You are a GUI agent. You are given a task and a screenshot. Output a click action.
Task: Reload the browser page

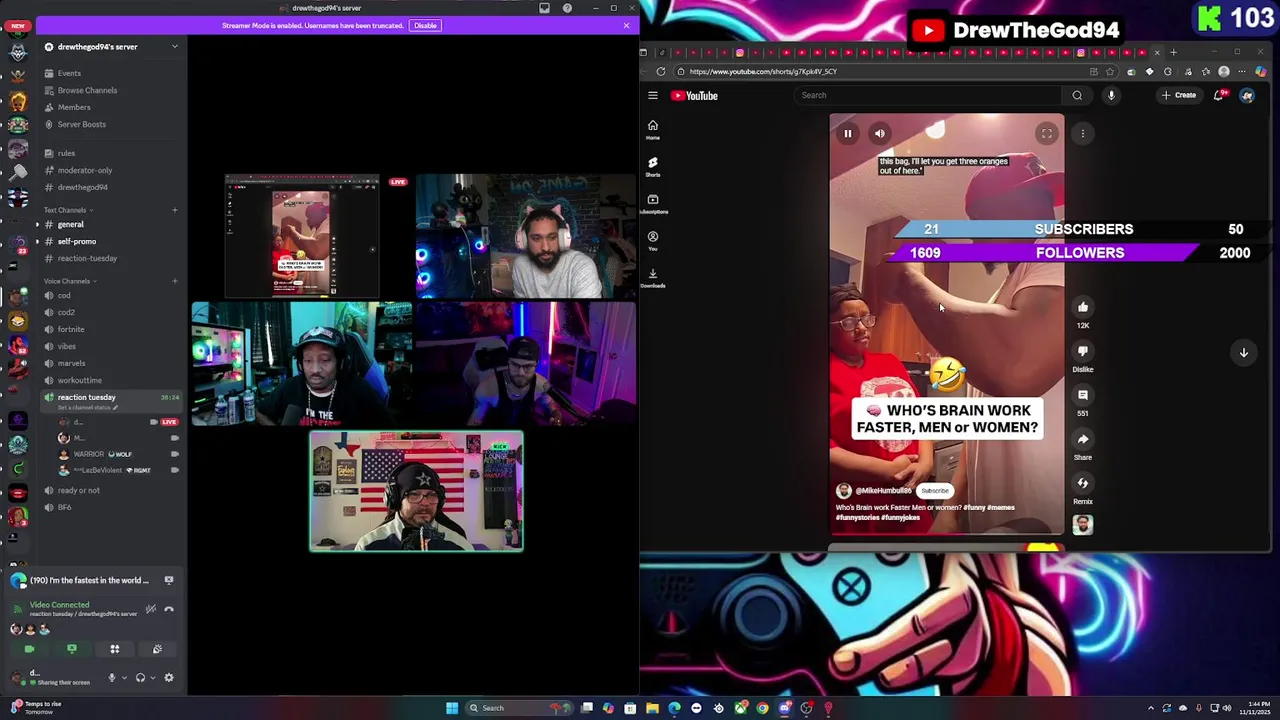tap(661, 72)
